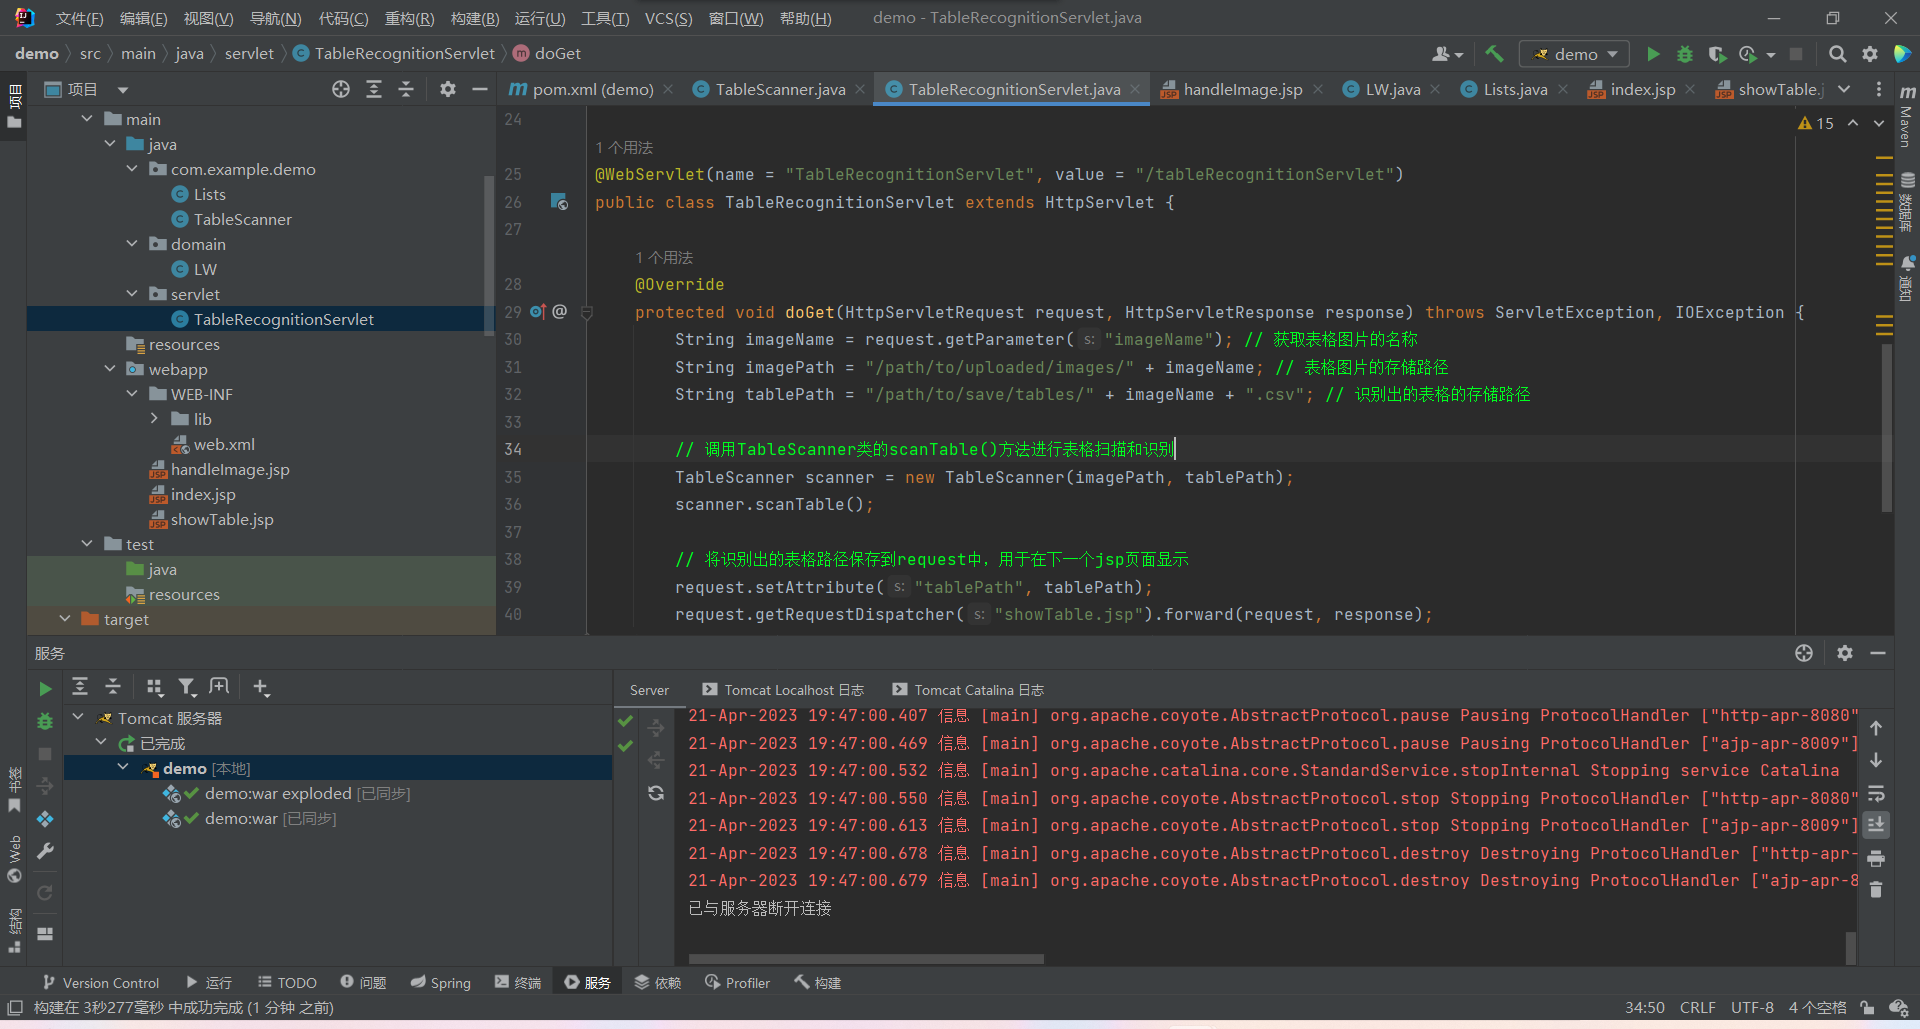Image resolution: width=1920 pixels, height=1029 pixels.
Task: Open Search Everywhere magnifier icon
Action: point(1837,54)
